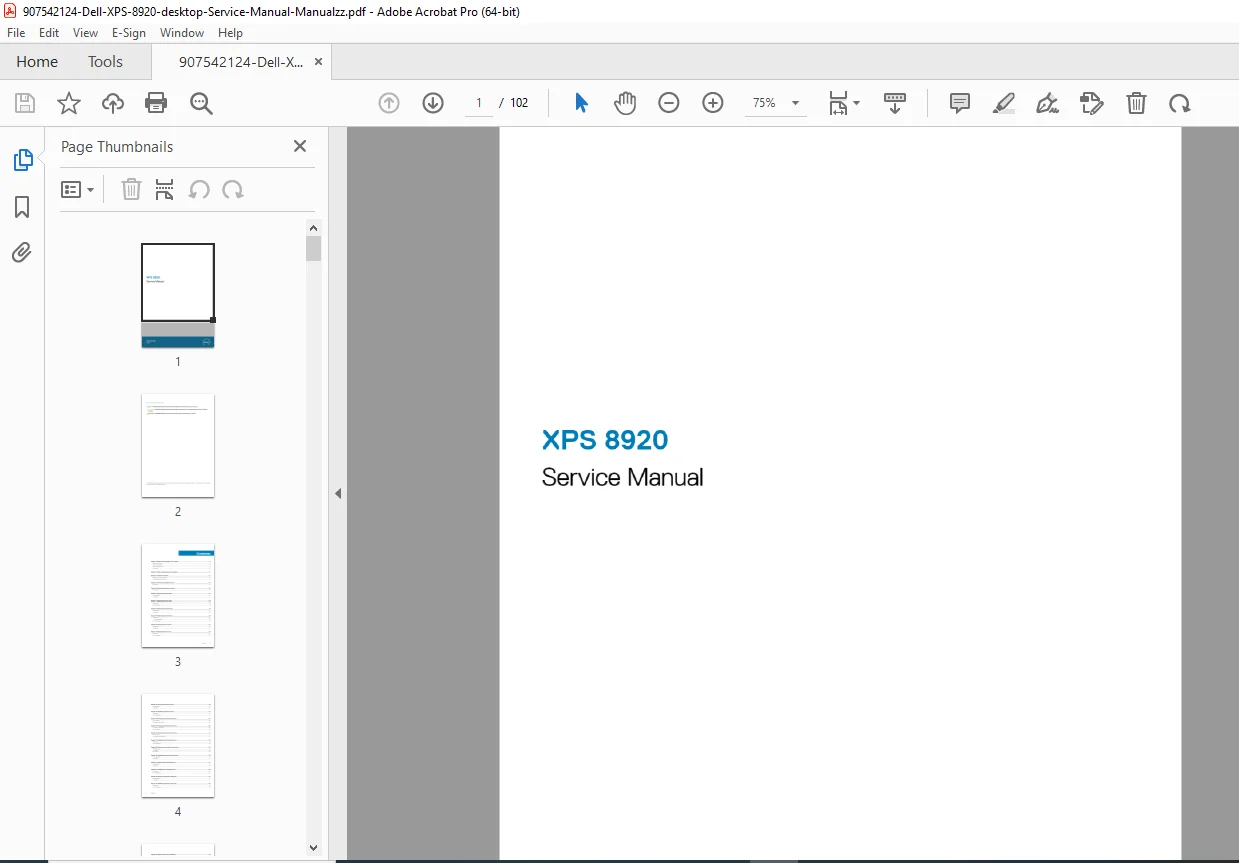Open the zoom level 75% dropdown
This screenshot has width=1239, height=863.
[x=776, y=103]
